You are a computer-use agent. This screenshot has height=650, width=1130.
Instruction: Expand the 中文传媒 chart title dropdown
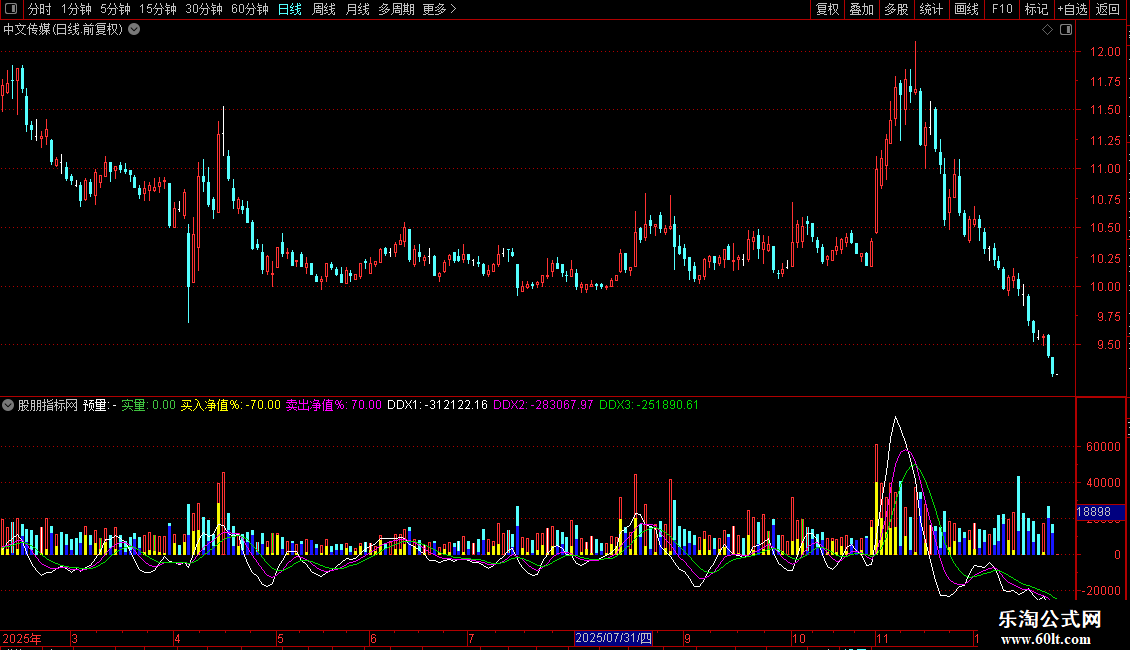click(134, 29)
